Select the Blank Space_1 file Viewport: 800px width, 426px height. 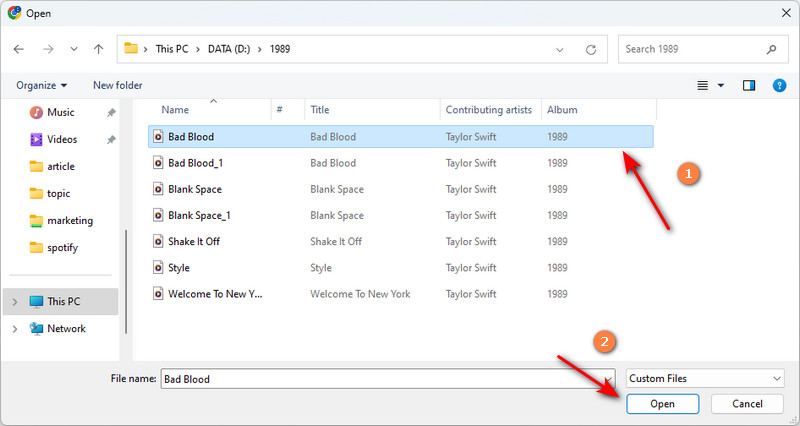401,215
